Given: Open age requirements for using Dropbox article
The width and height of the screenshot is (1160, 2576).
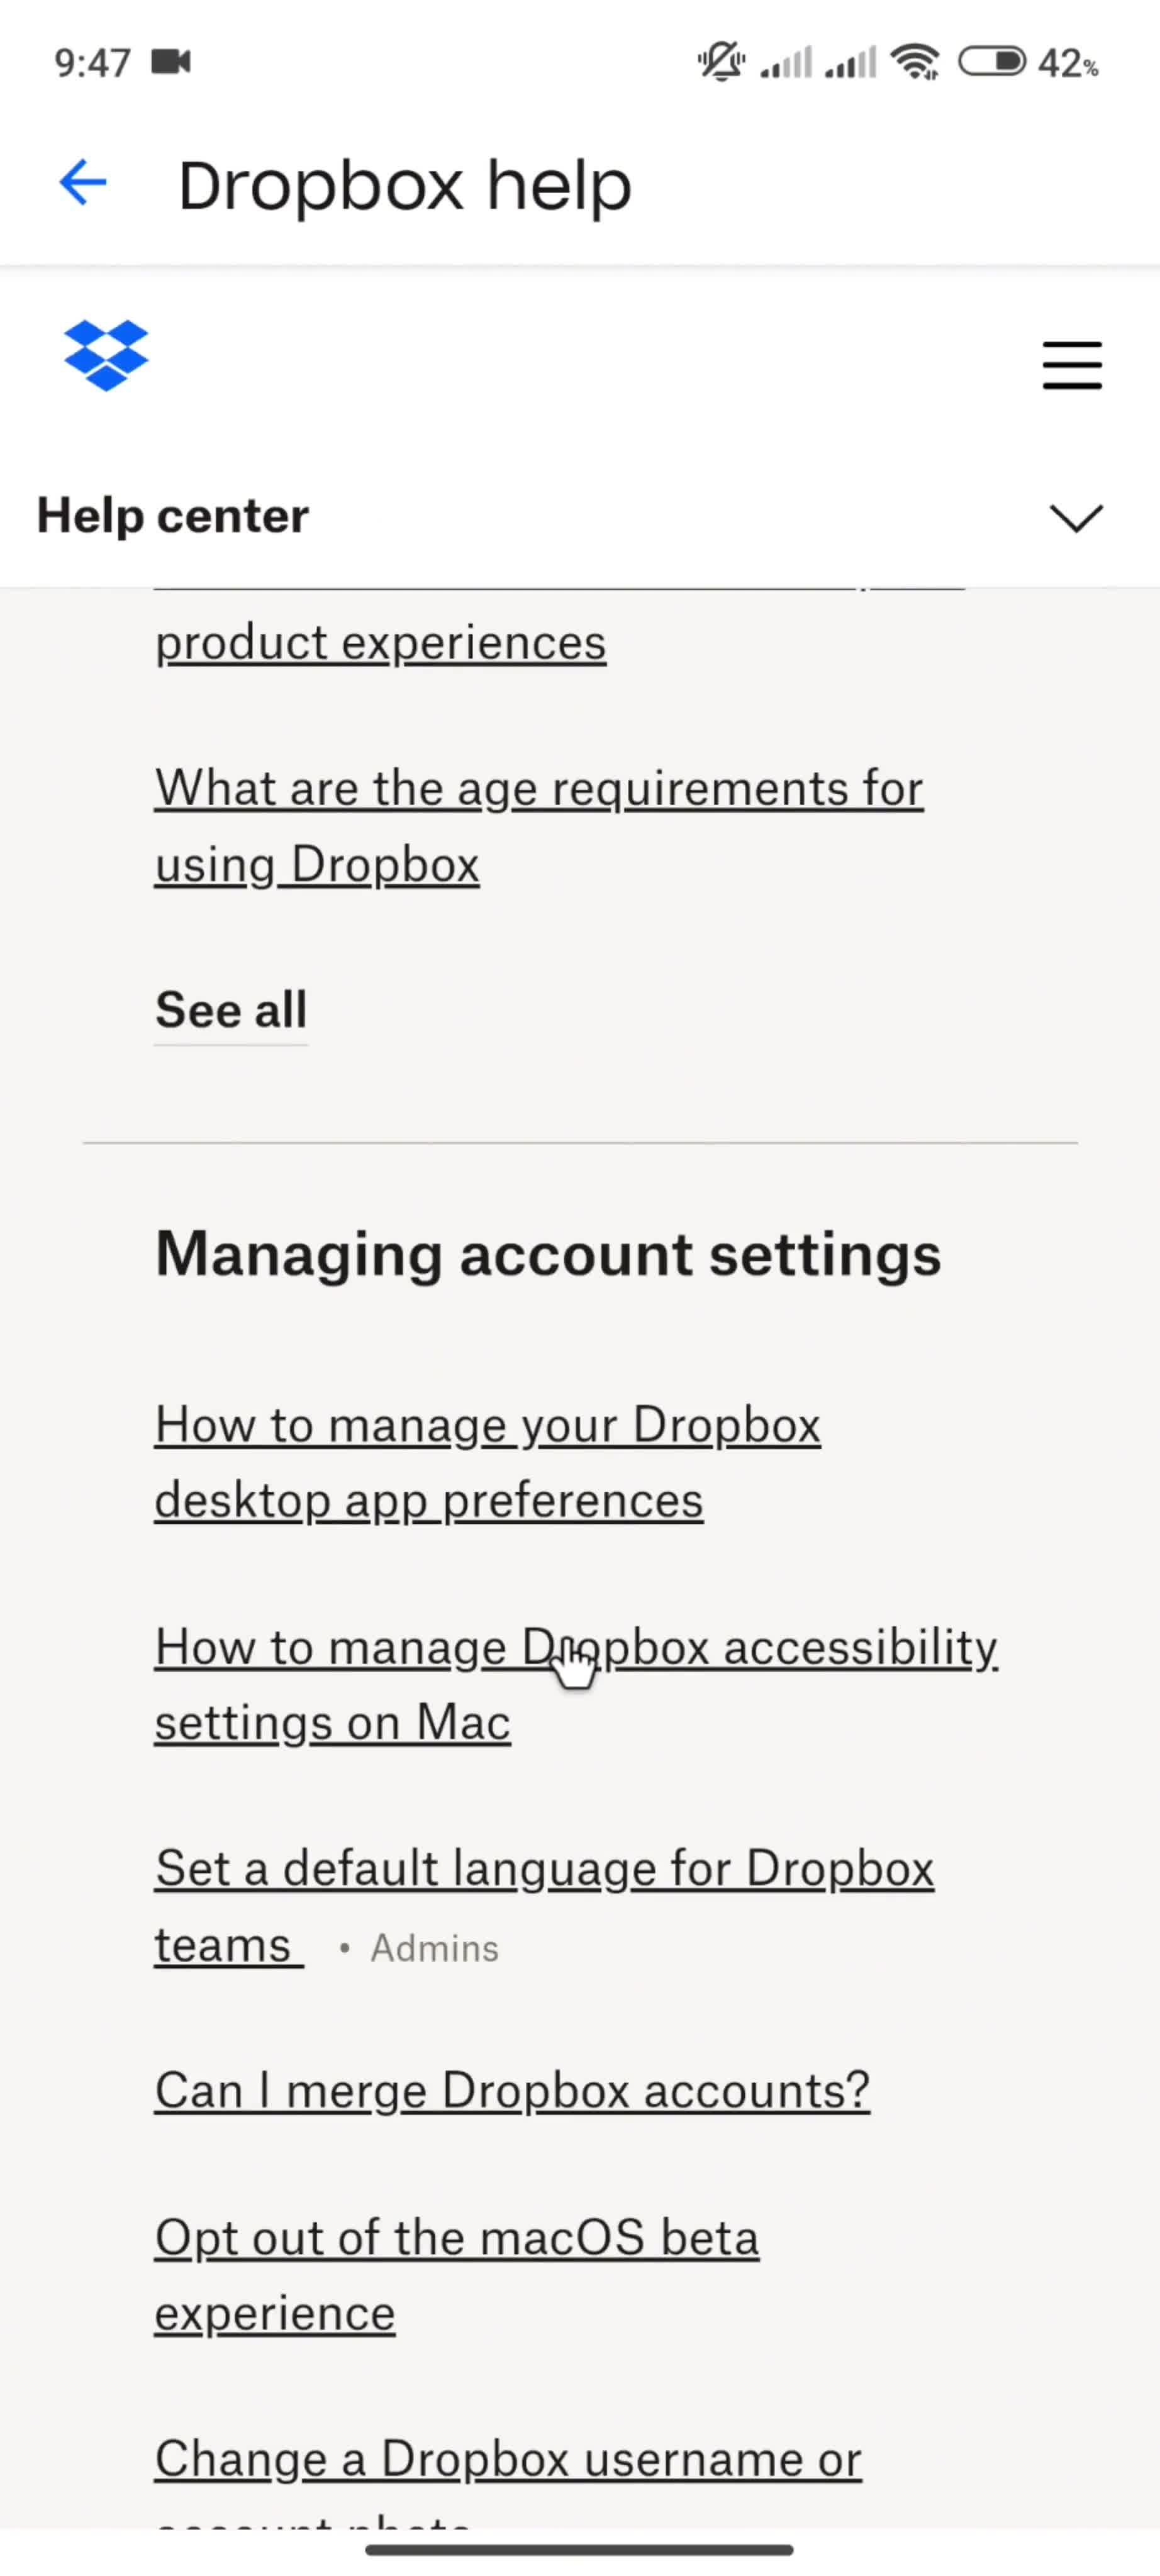Looking at the screenshot, I should pos(539,826).
